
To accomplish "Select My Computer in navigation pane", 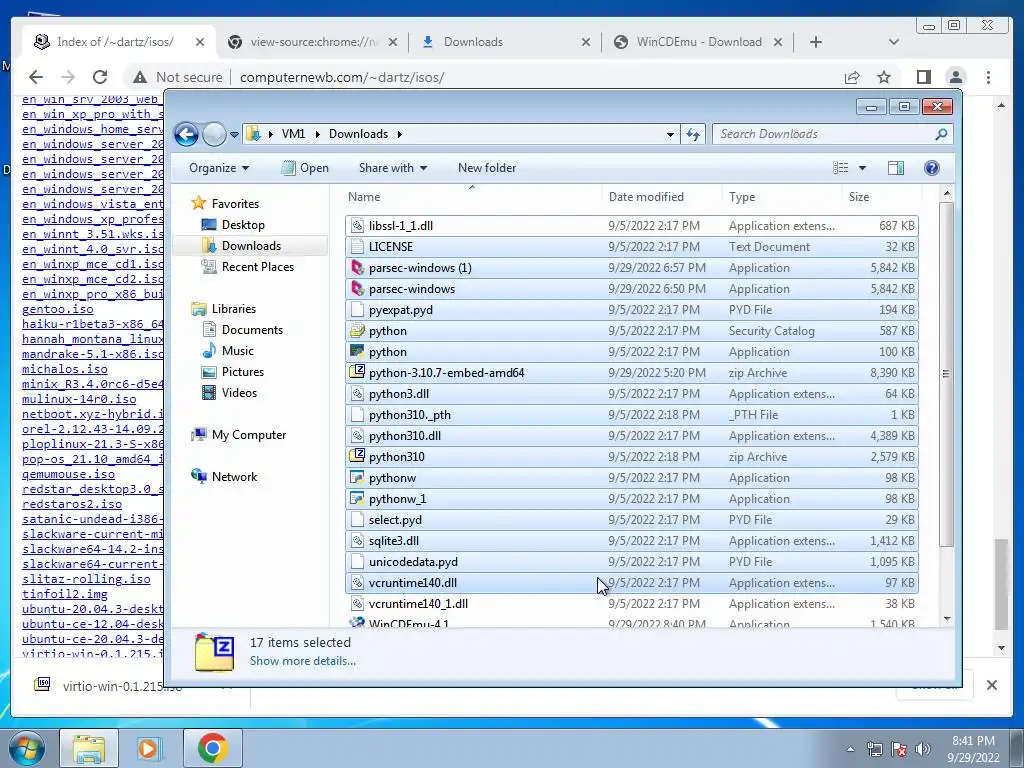I will point(248,435).
